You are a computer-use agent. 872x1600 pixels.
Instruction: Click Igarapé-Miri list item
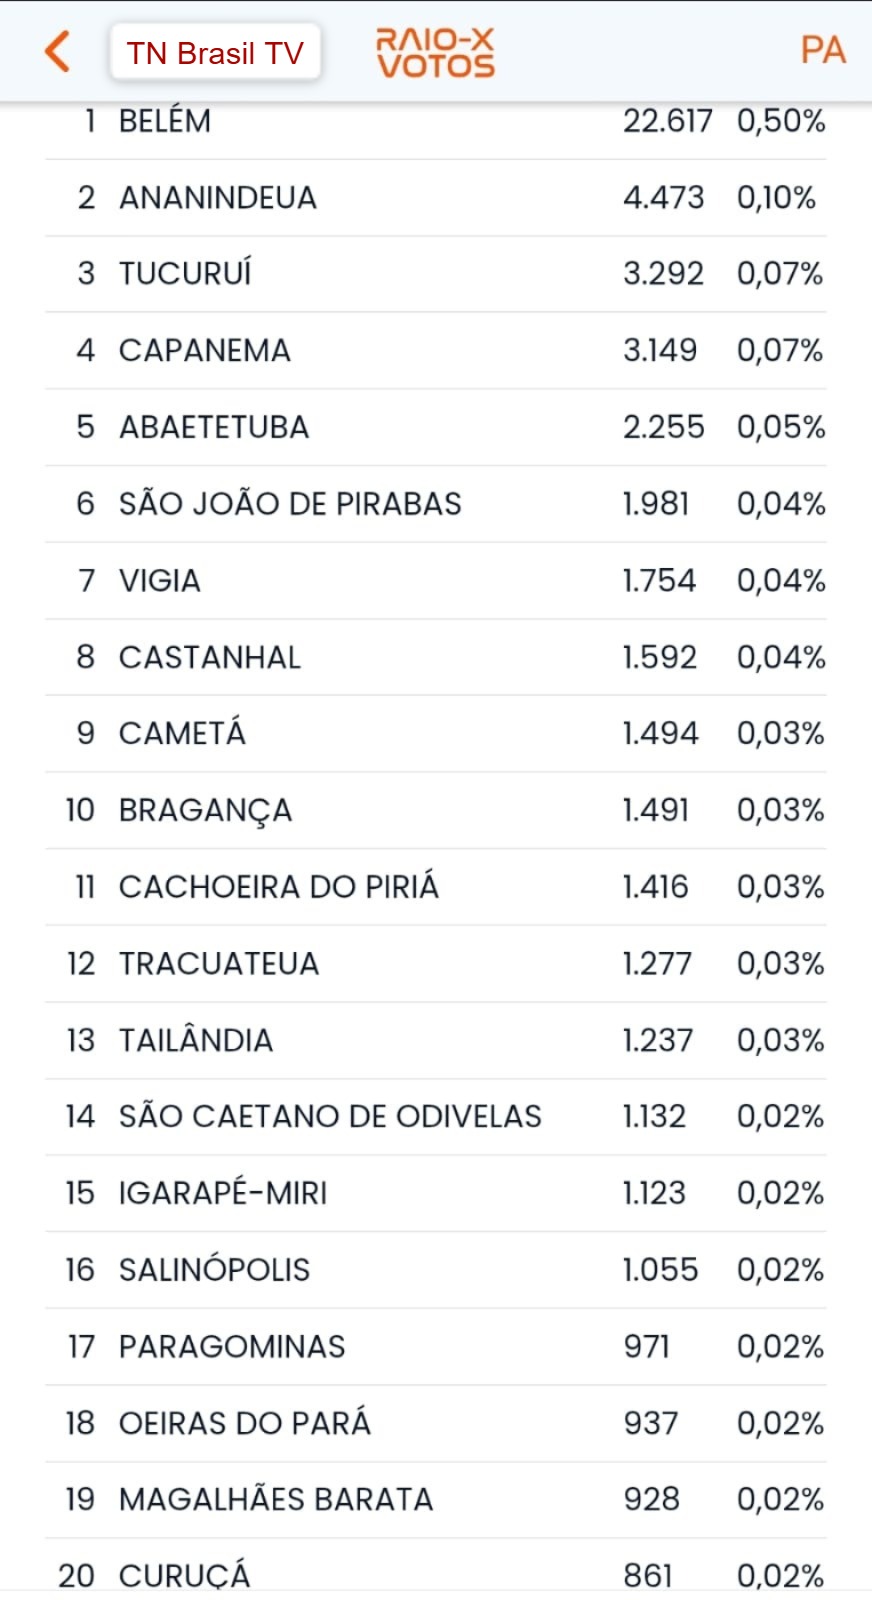tap(436, 1194)
